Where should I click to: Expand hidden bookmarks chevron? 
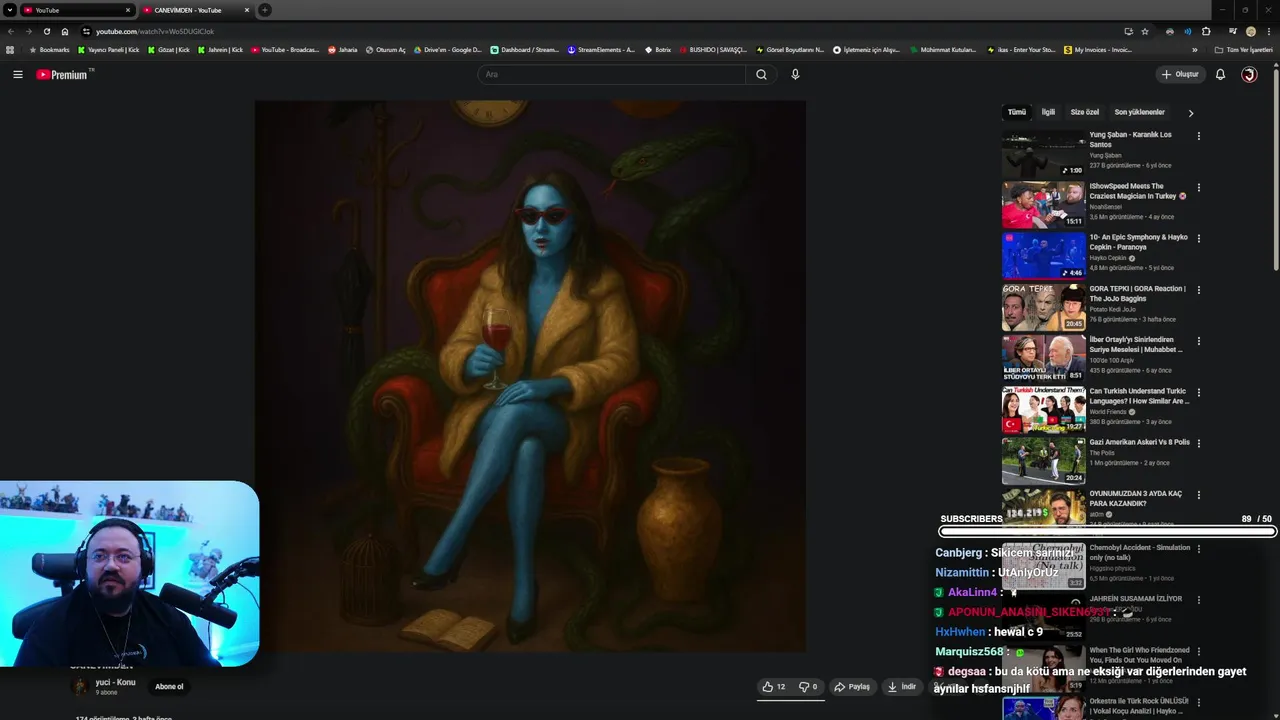pos(1194,50)
